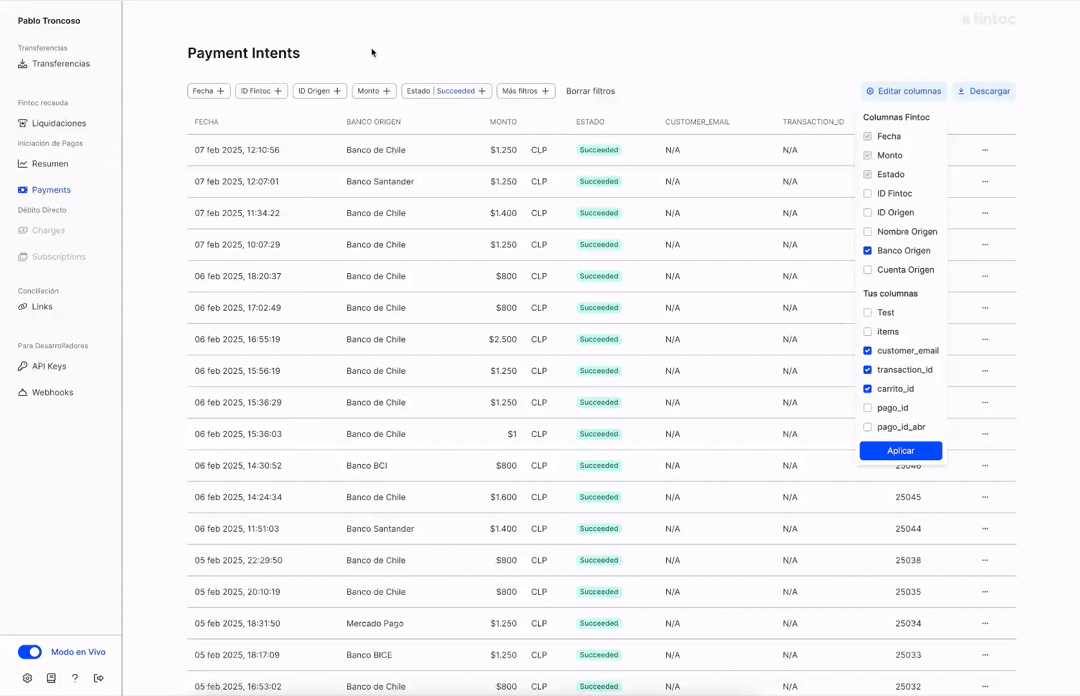The width and height of the screenshot is (1080, 696).
Task: Check the ID Fintoc column checkbox
Action: pyautogui.click(x=867, y=194)
